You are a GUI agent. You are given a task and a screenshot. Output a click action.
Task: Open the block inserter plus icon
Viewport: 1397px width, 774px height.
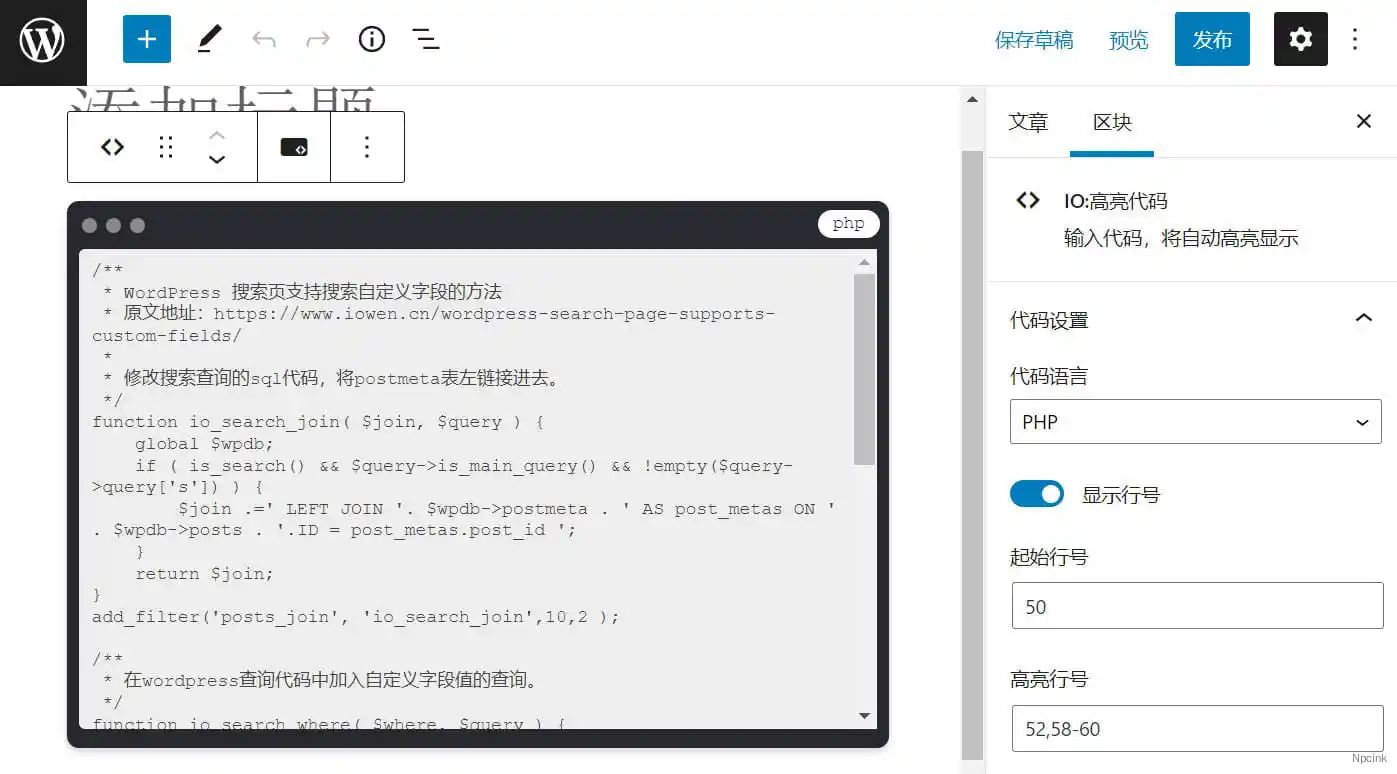click(146, 39)
